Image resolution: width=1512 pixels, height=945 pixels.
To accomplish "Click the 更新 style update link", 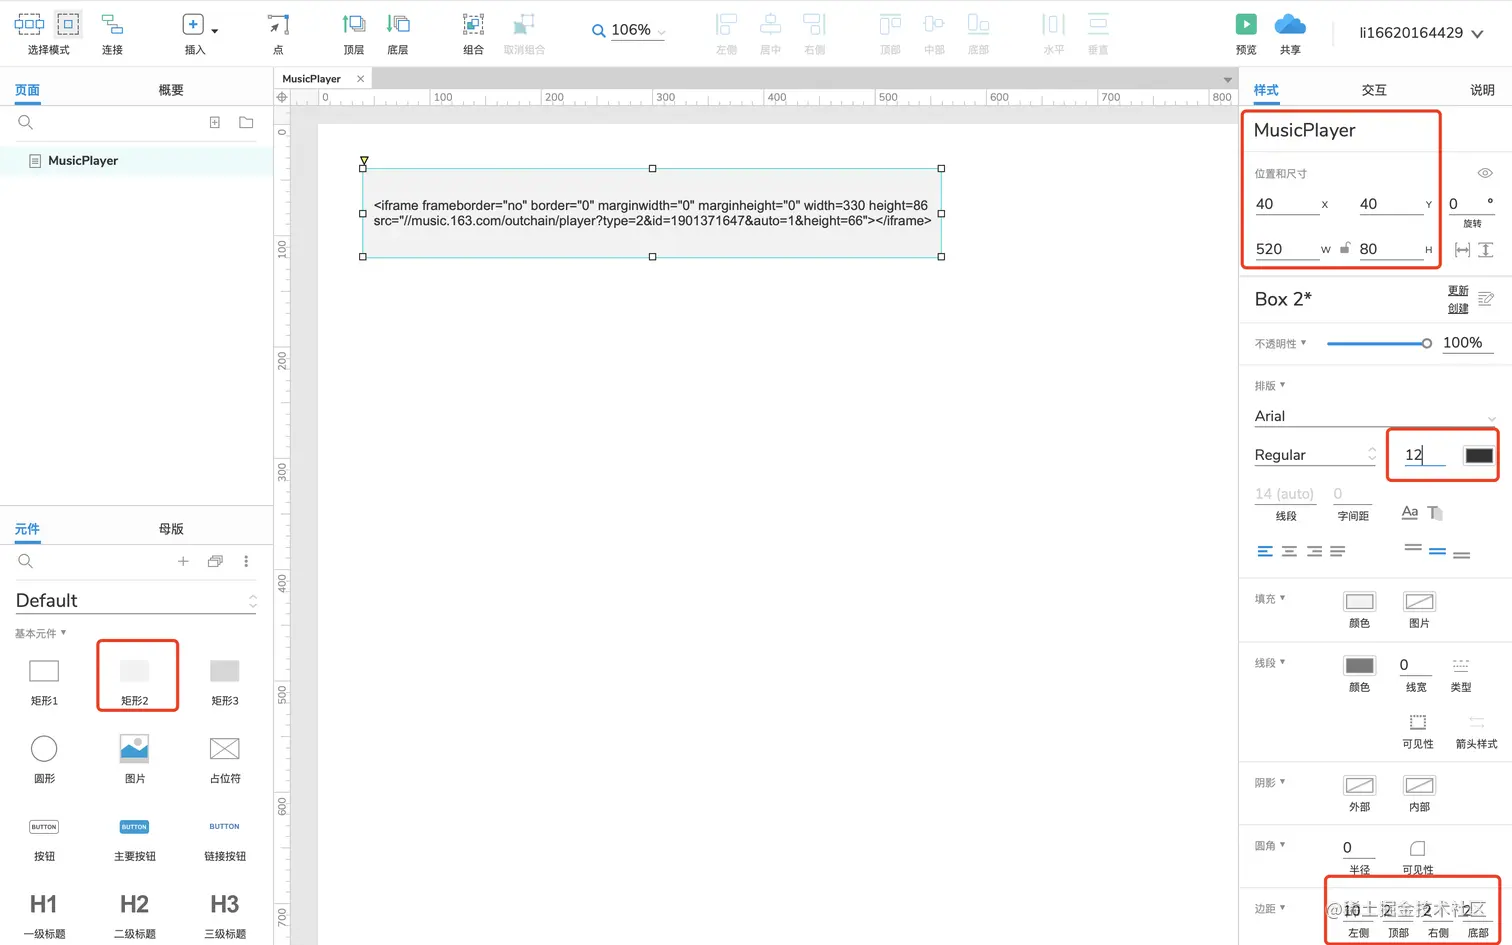I will 1458,291.
